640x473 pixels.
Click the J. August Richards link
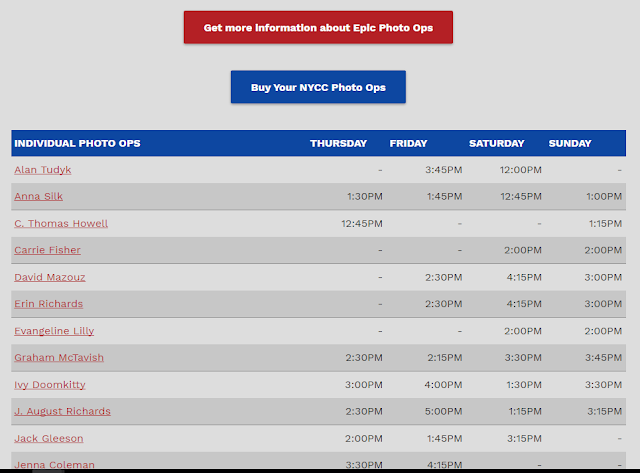pos(62,411)
